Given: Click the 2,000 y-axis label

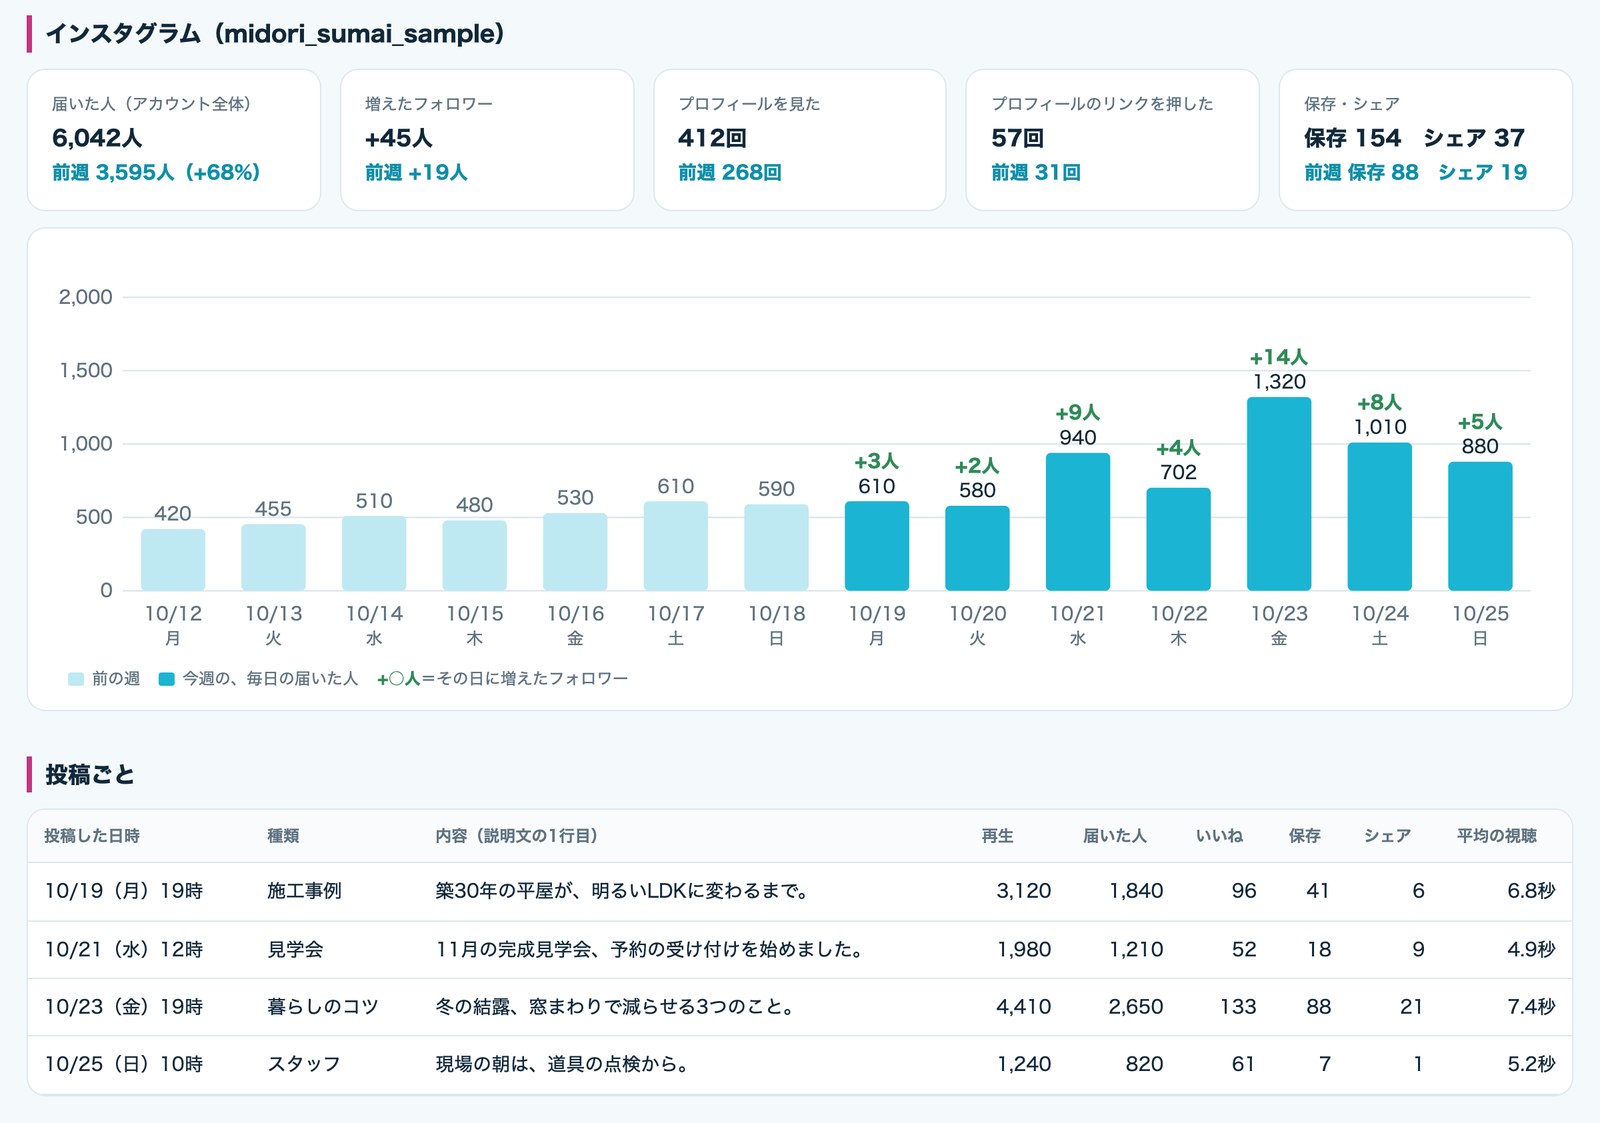Looking at the screenshot, I should [x=85, y=297].
